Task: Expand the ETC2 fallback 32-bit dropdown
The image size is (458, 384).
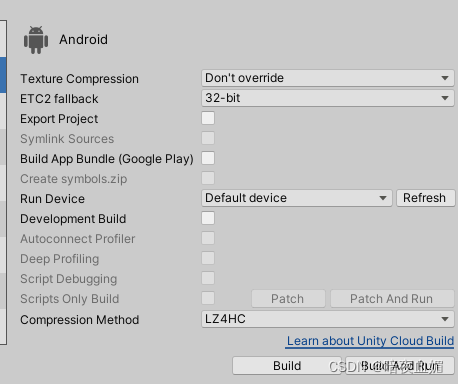Action: 328,98
